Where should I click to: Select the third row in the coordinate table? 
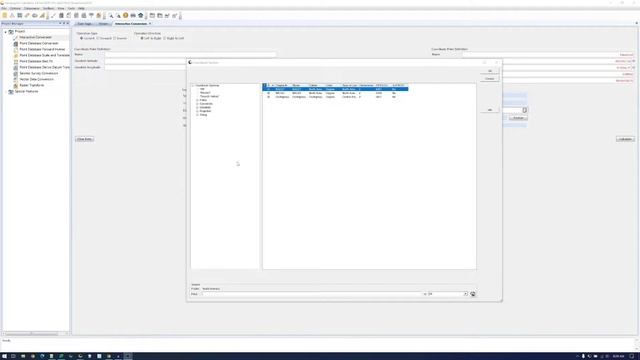pyautogui.click(x=335, y=97)
